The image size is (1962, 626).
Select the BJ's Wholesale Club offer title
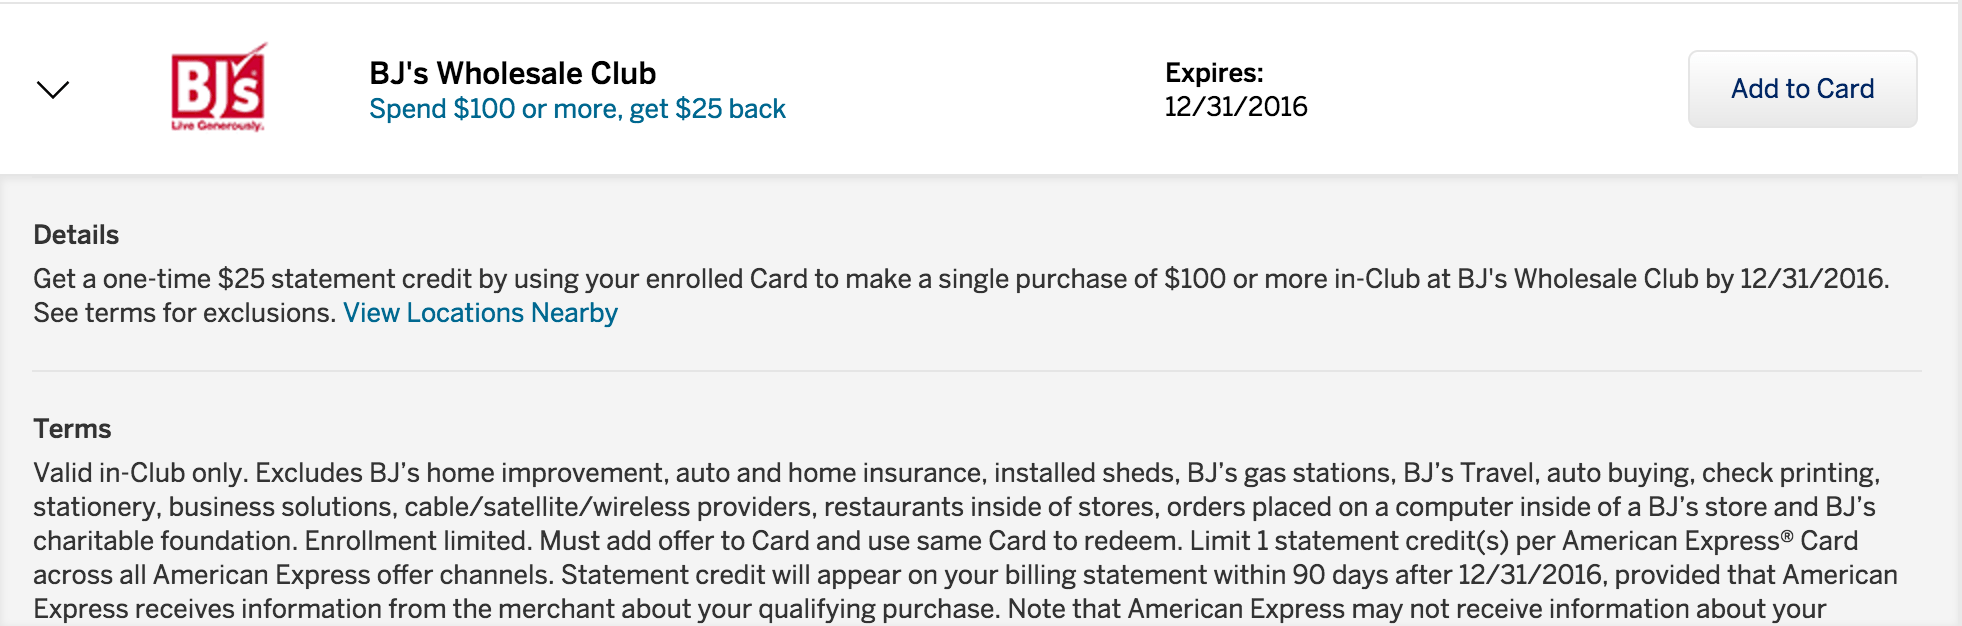click(512, 73)
